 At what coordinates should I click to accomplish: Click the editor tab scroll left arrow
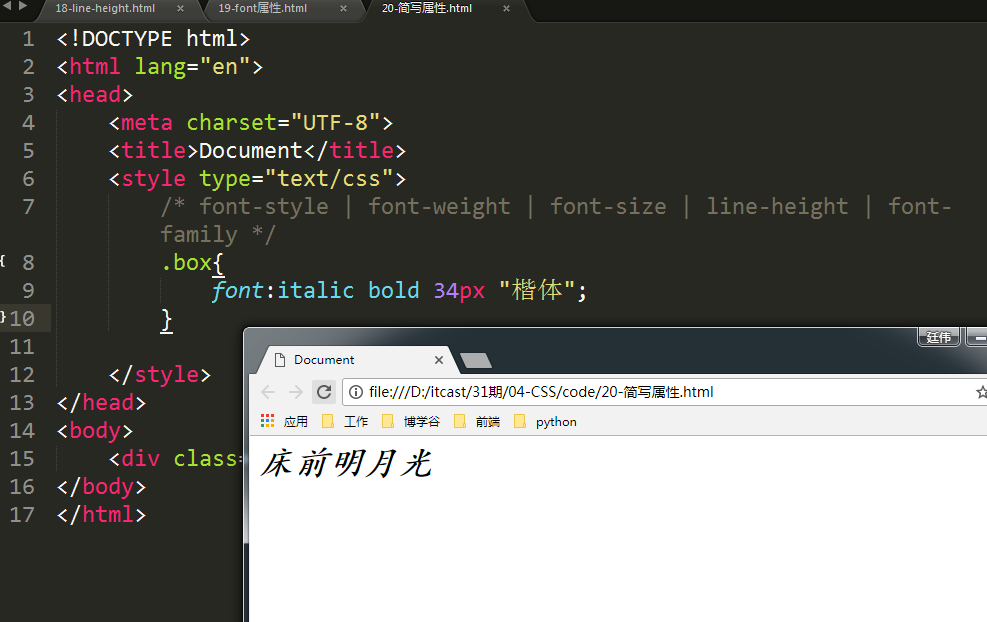coord(8,6)
